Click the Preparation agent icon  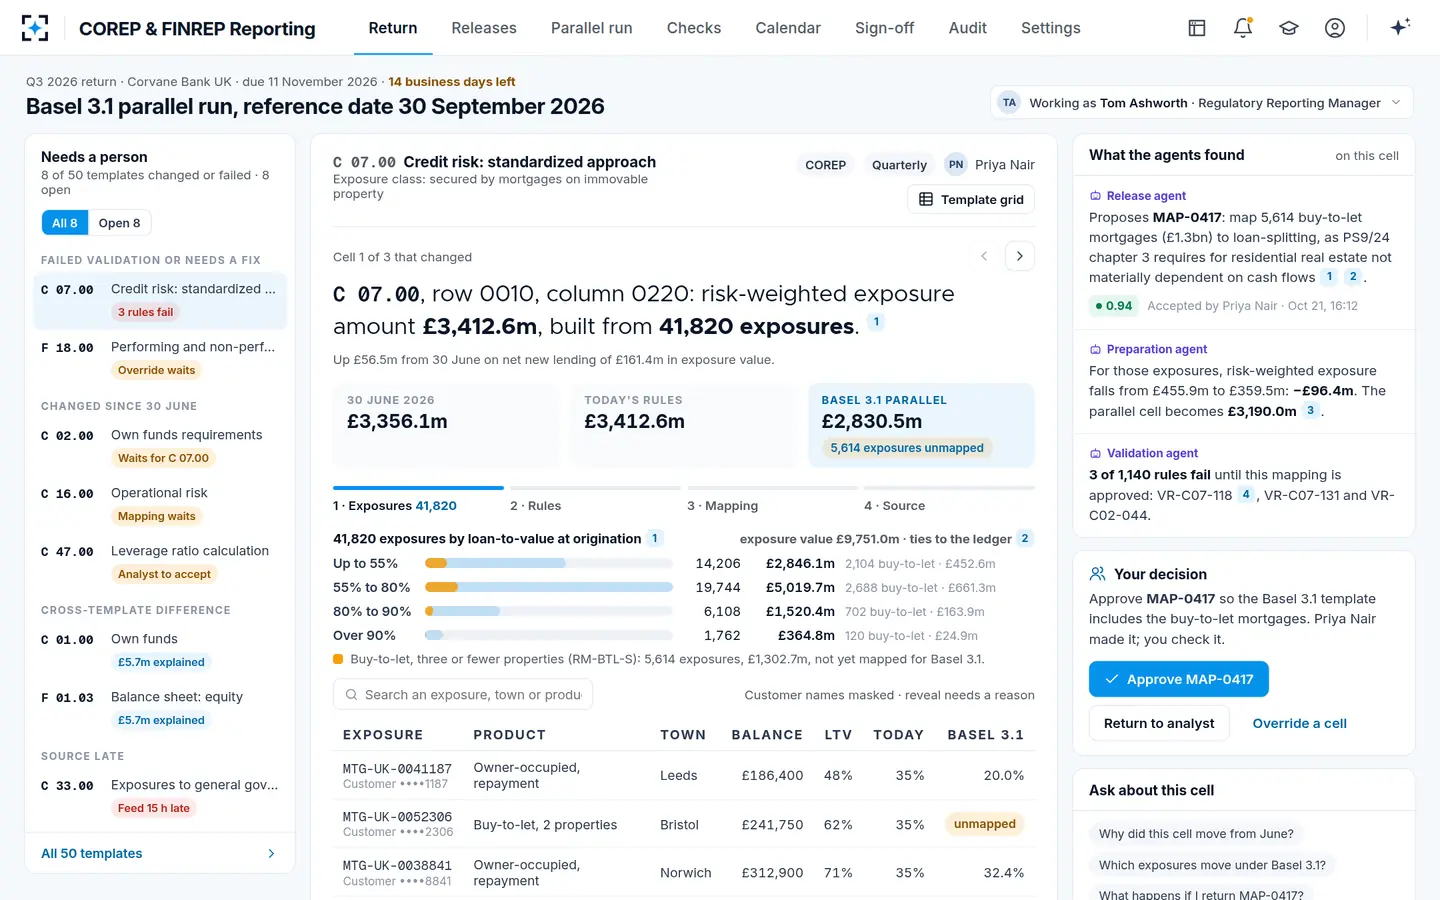[x=1095, y=349]
